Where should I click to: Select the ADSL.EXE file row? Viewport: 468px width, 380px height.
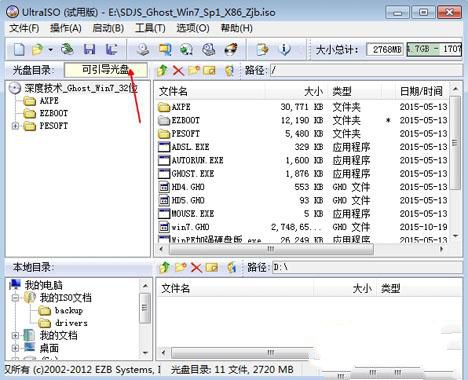click(302, 147)
